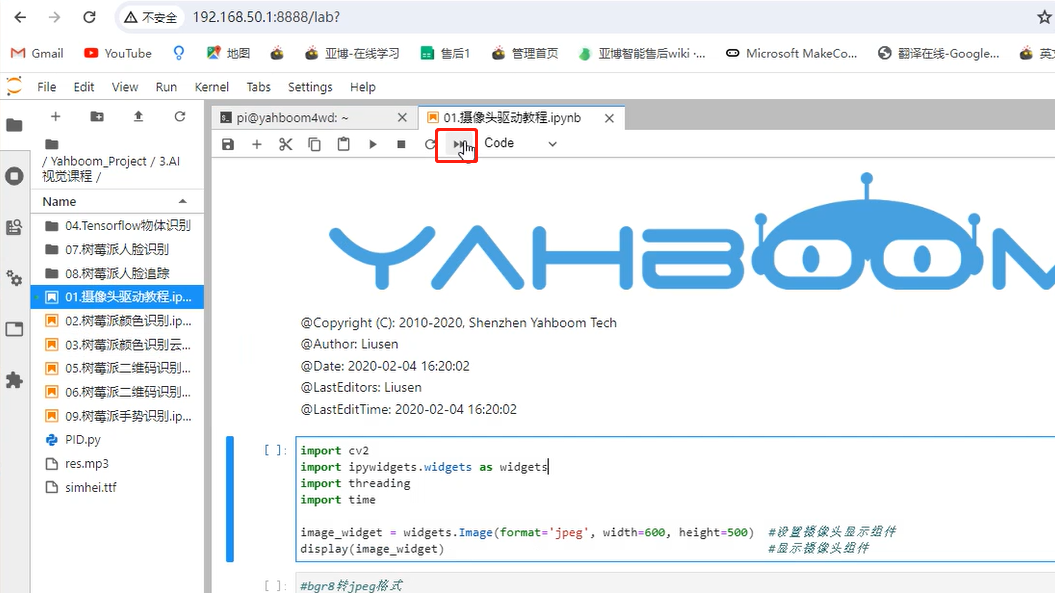Open the Tabs menu
1055x593 pixels.
click(x=258, y=87)
